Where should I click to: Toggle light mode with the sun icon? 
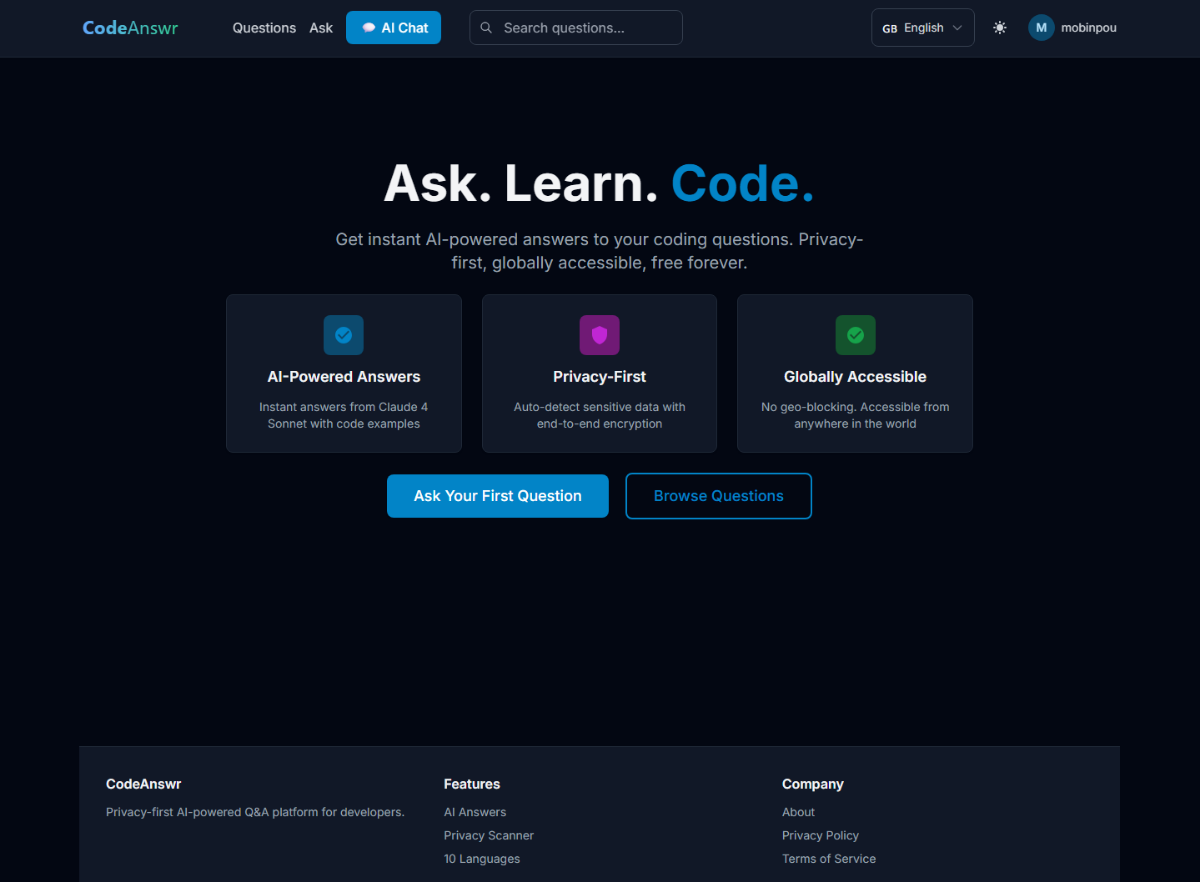point(999,27)
